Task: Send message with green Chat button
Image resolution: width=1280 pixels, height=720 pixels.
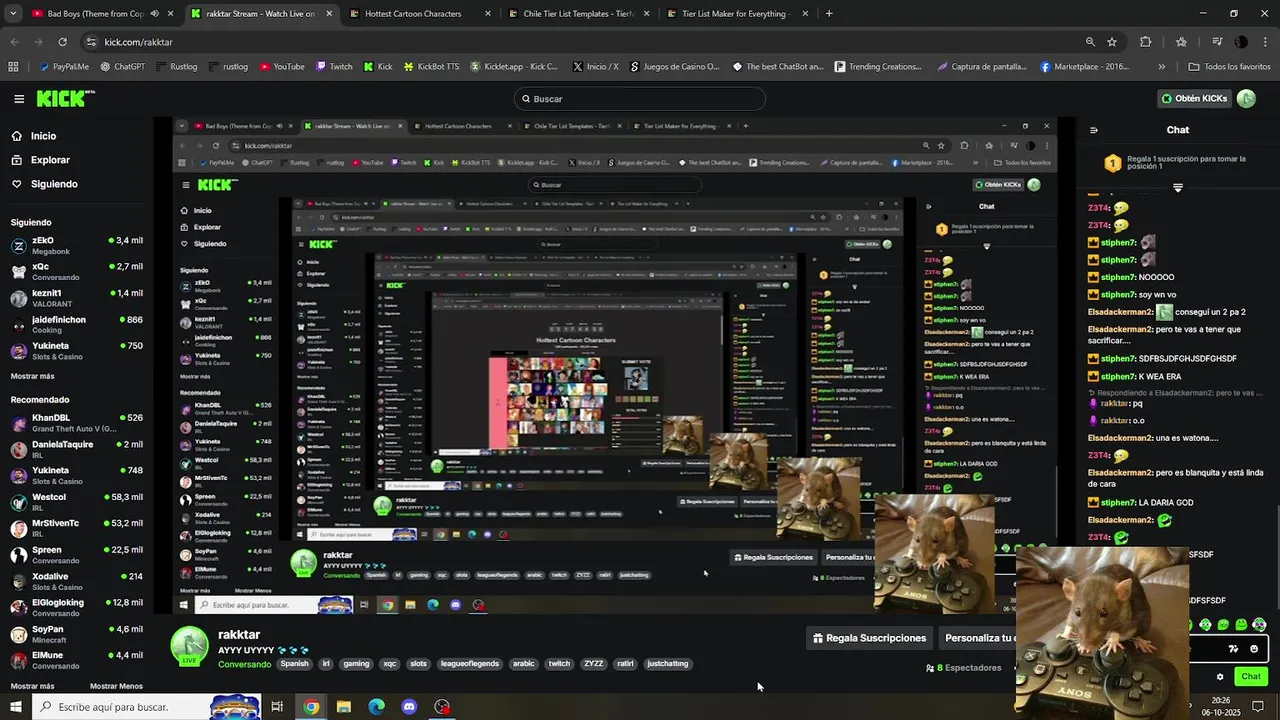Action: point(1251,677)
